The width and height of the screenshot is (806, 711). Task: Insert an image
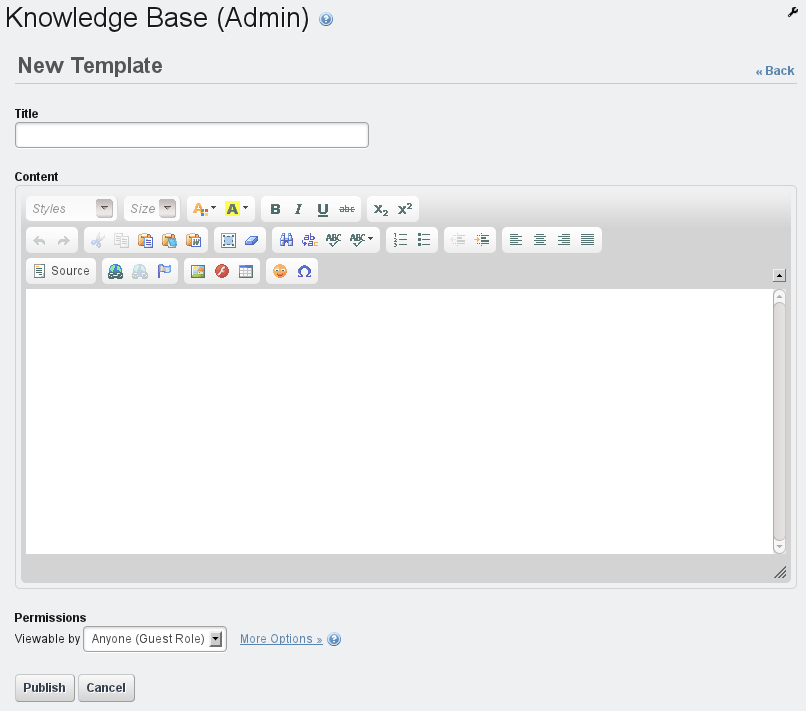click(x=198, y=271)
